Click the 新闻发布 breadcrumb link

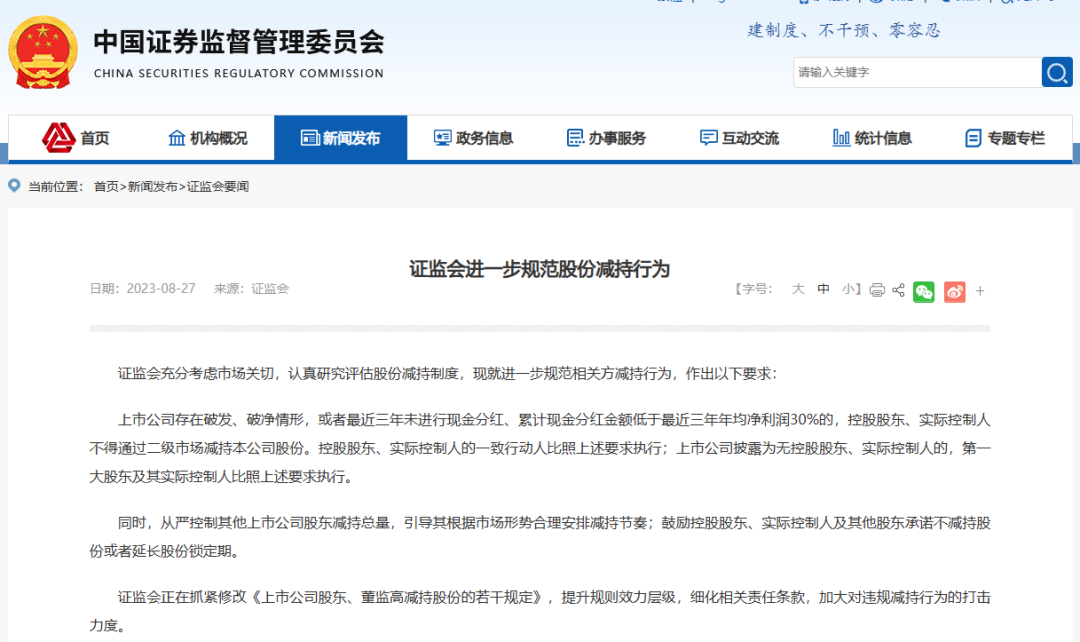(x=152, y=187)
